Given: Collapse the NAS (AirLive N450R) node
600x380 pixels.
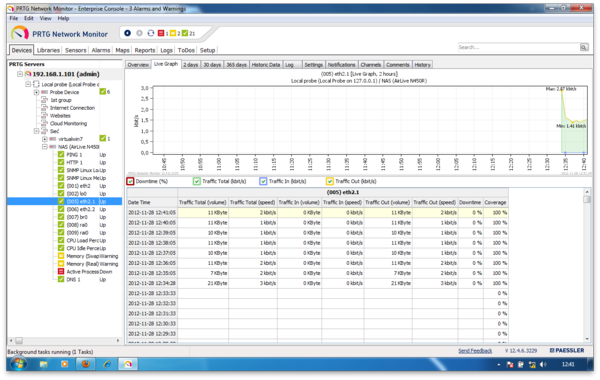Looking at the screenshot, I should (x=44, y=147).
